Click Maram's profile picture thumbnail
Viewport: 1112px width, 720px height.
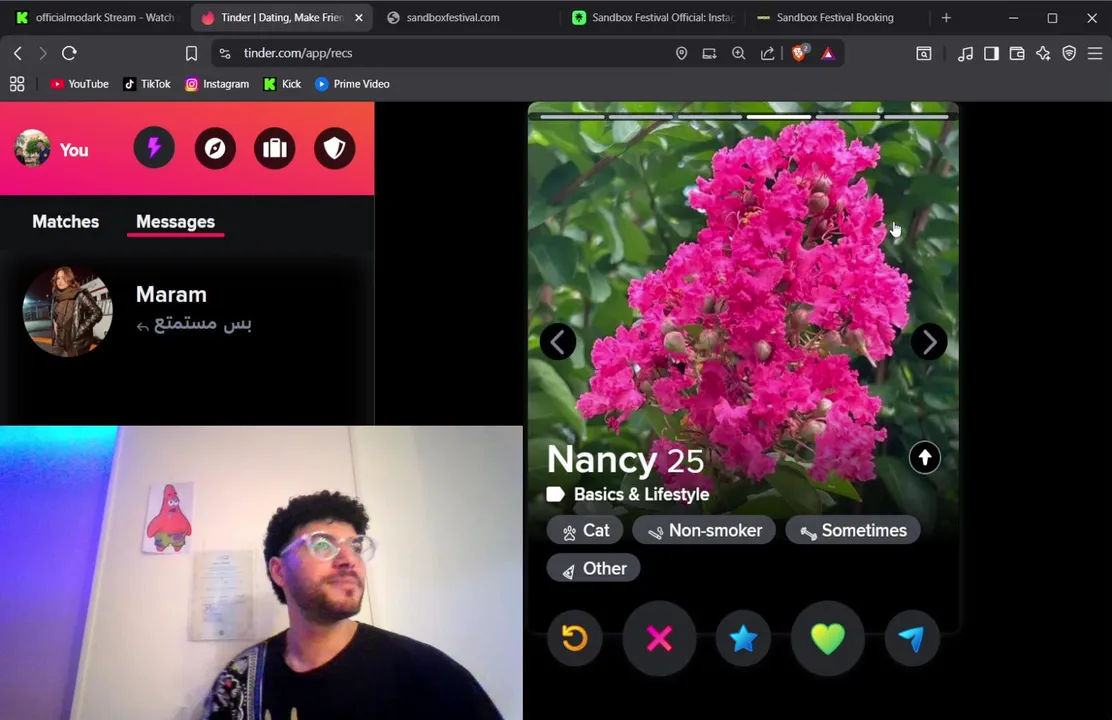(67, 311)
